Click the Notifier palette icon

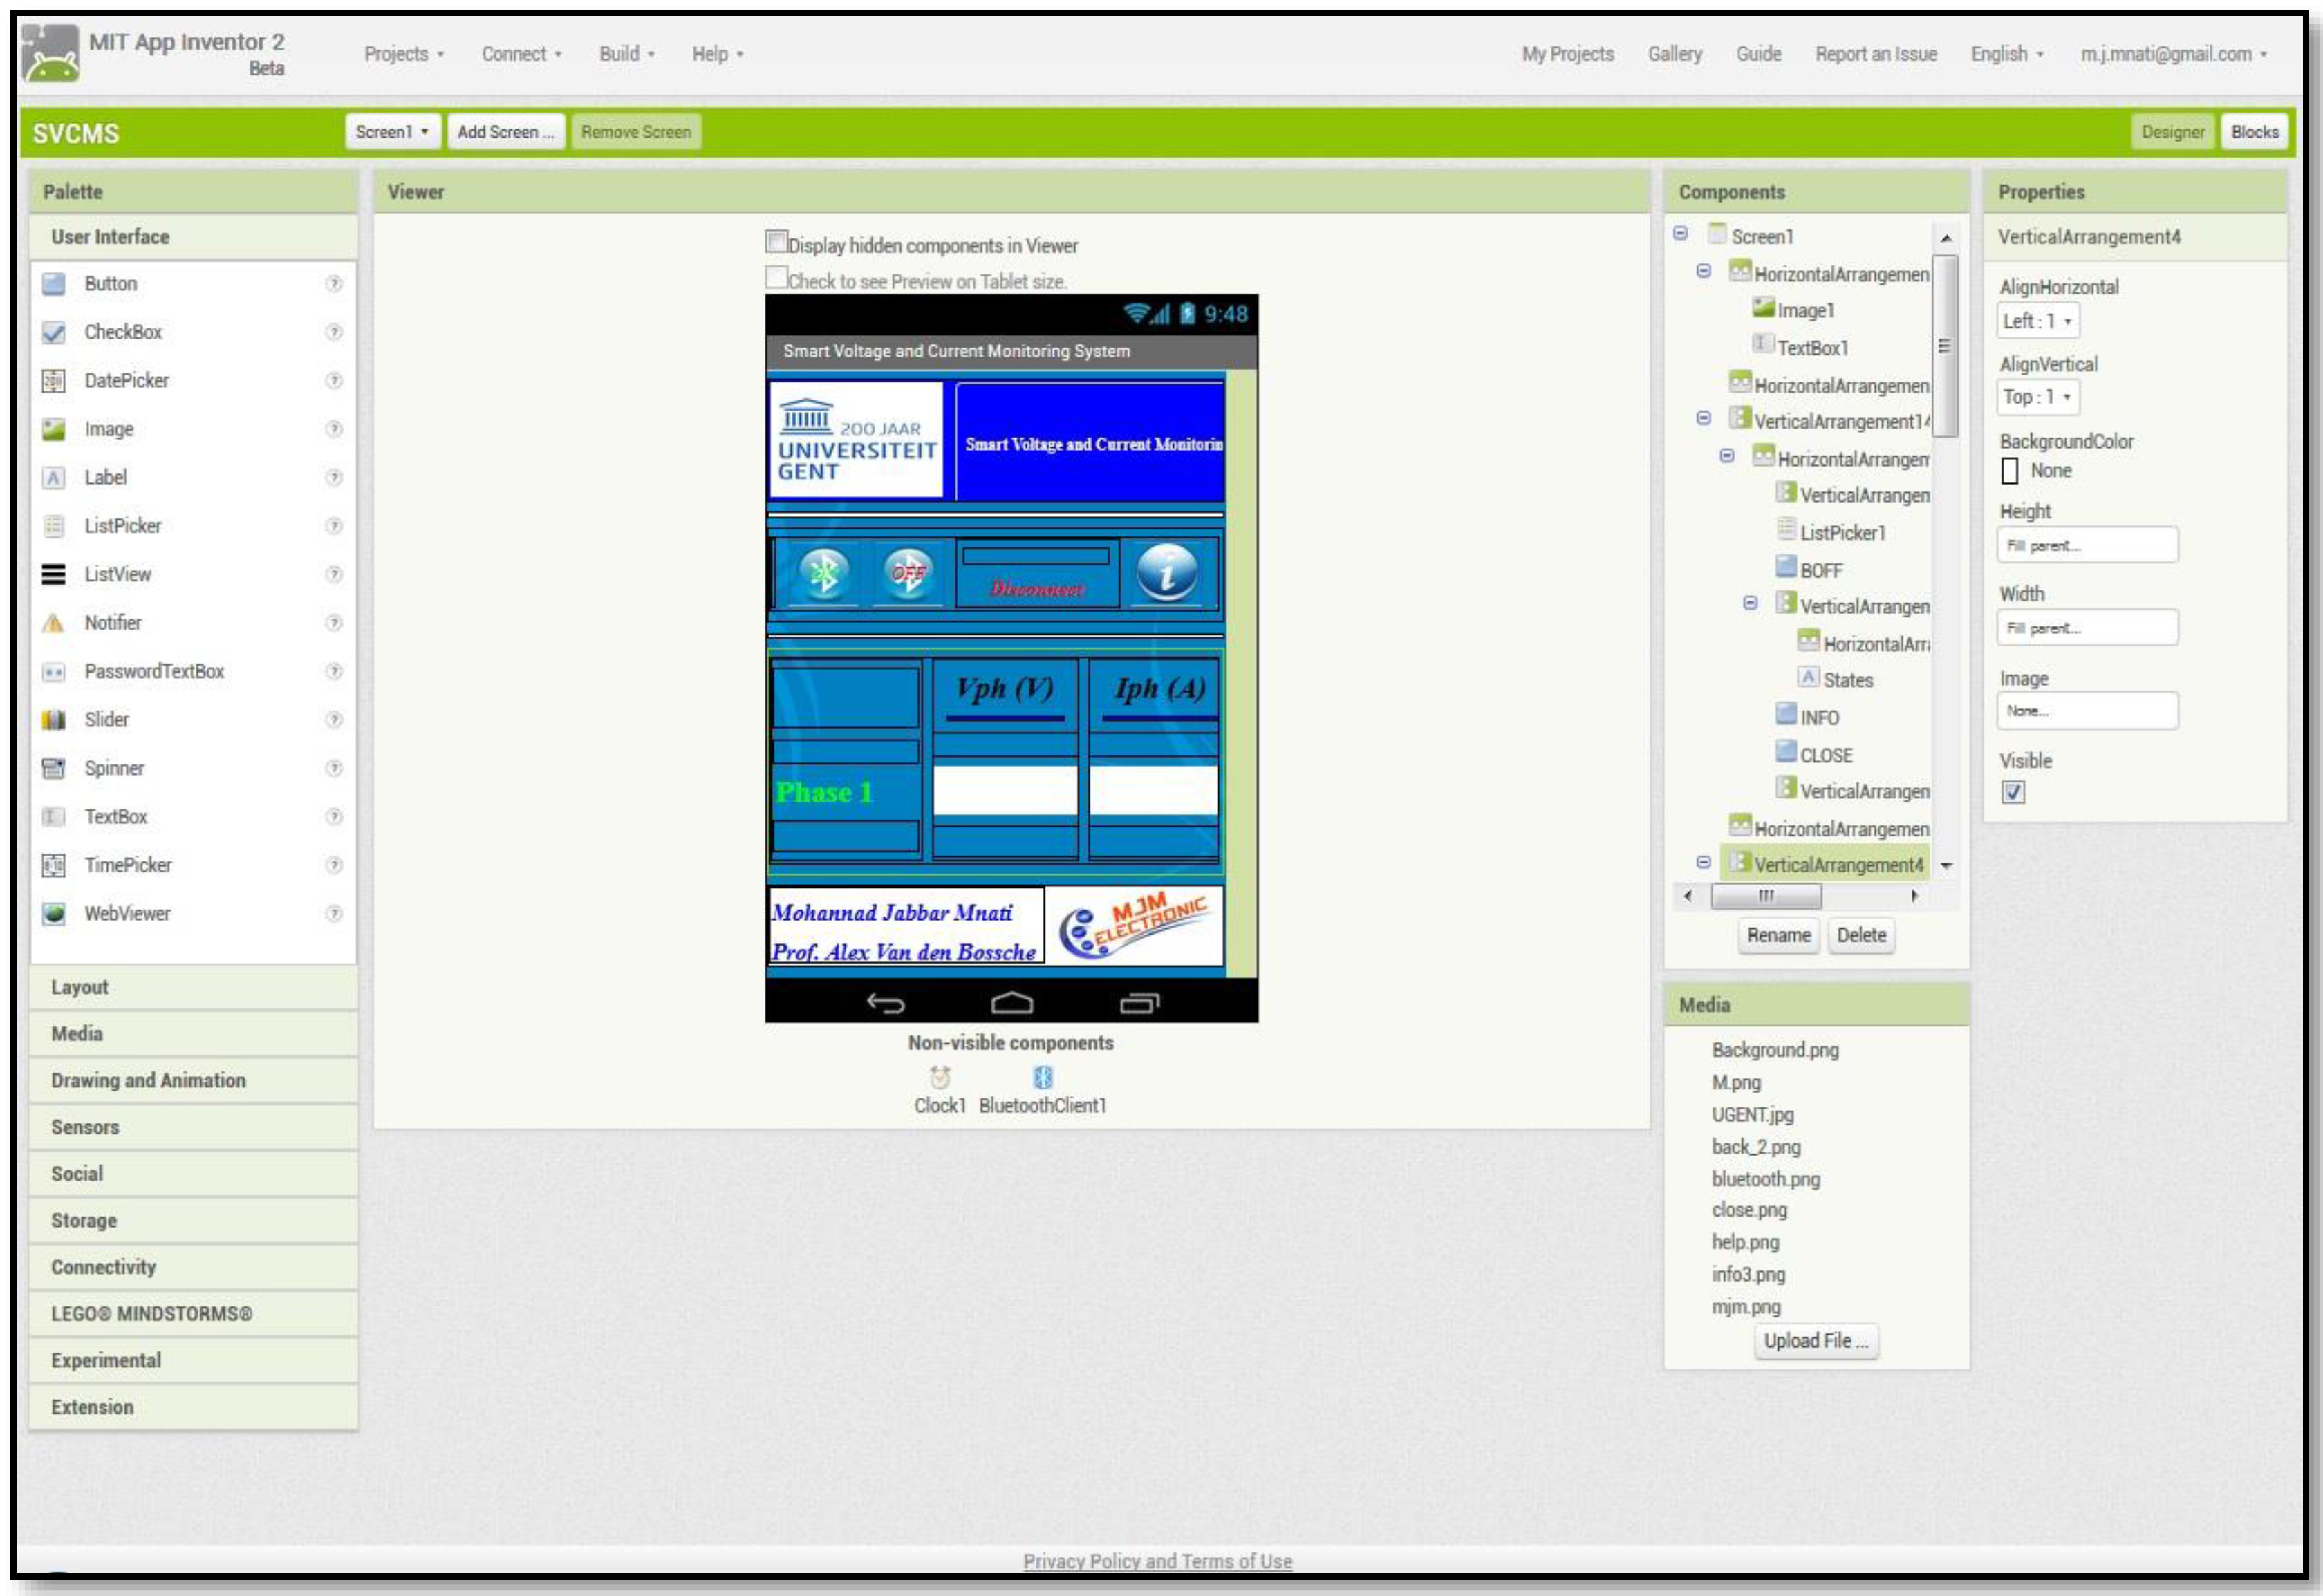[x=54, y=623]
